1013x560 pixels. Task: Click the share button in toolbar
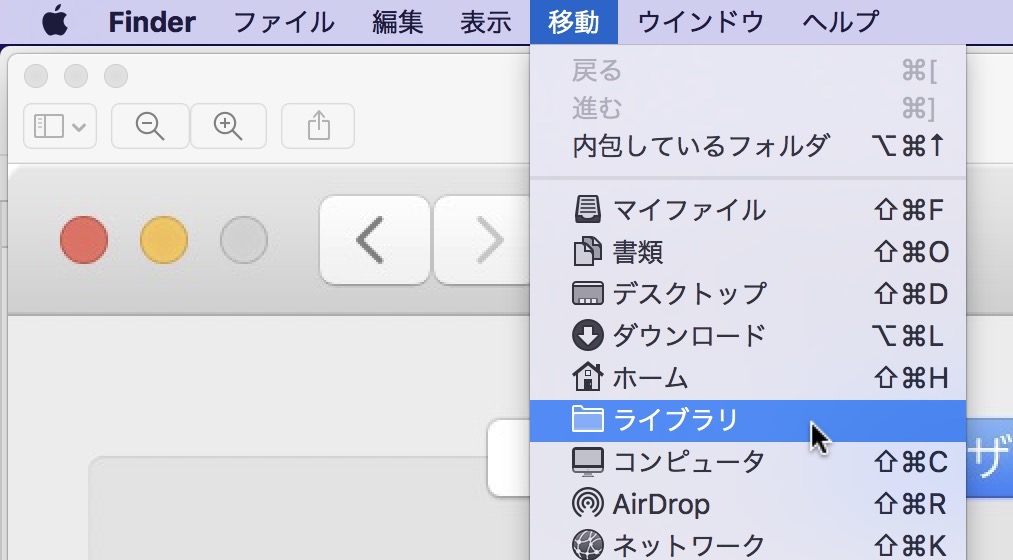(318, 126)
